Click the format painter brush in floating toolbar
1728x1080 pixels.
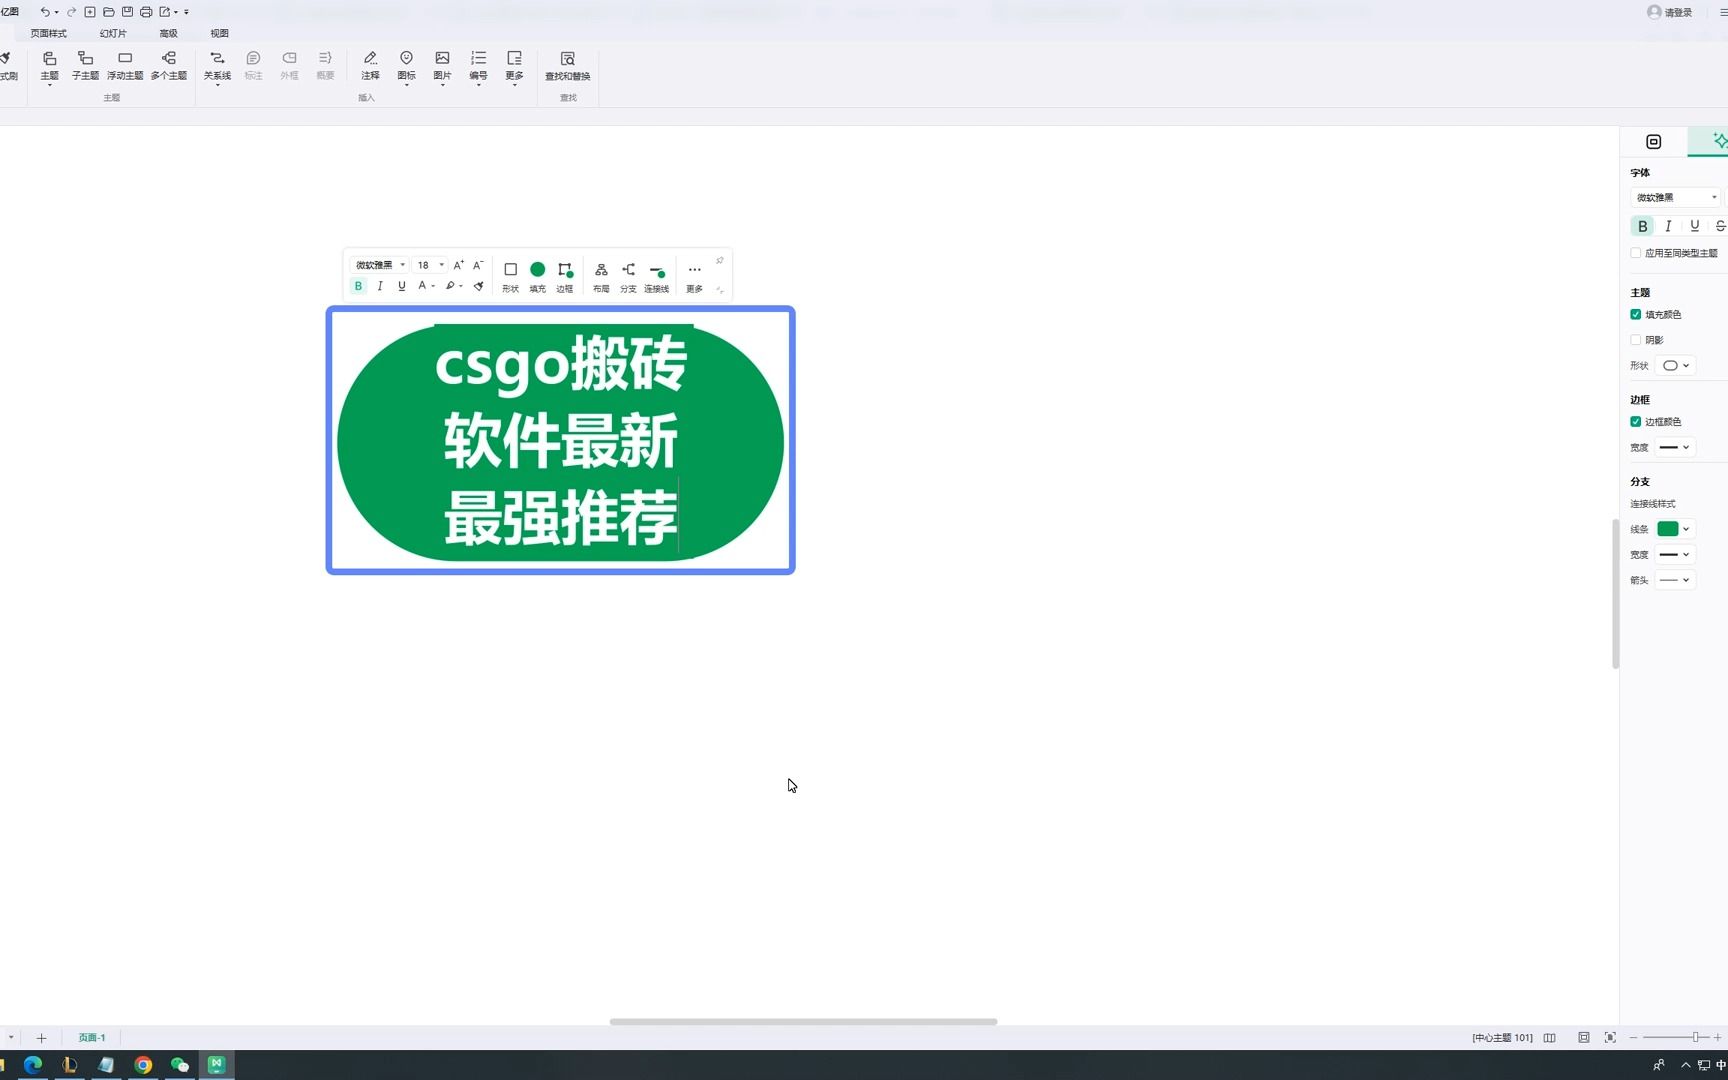click(x=479, y=286)
